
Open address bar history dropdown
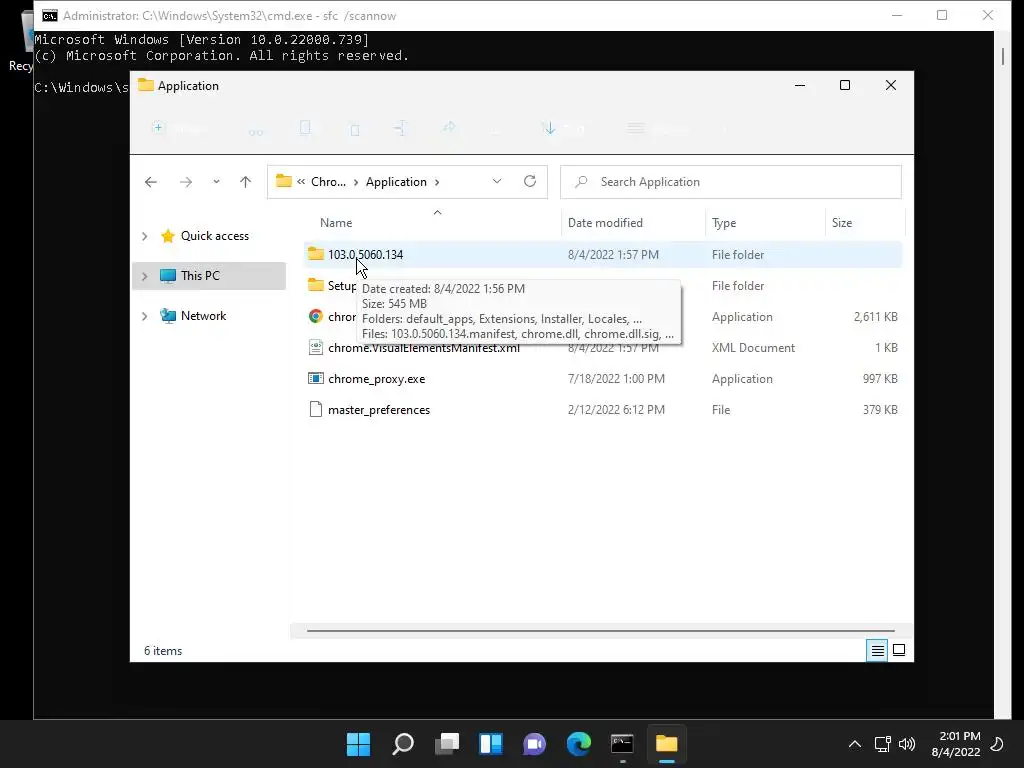497,182
